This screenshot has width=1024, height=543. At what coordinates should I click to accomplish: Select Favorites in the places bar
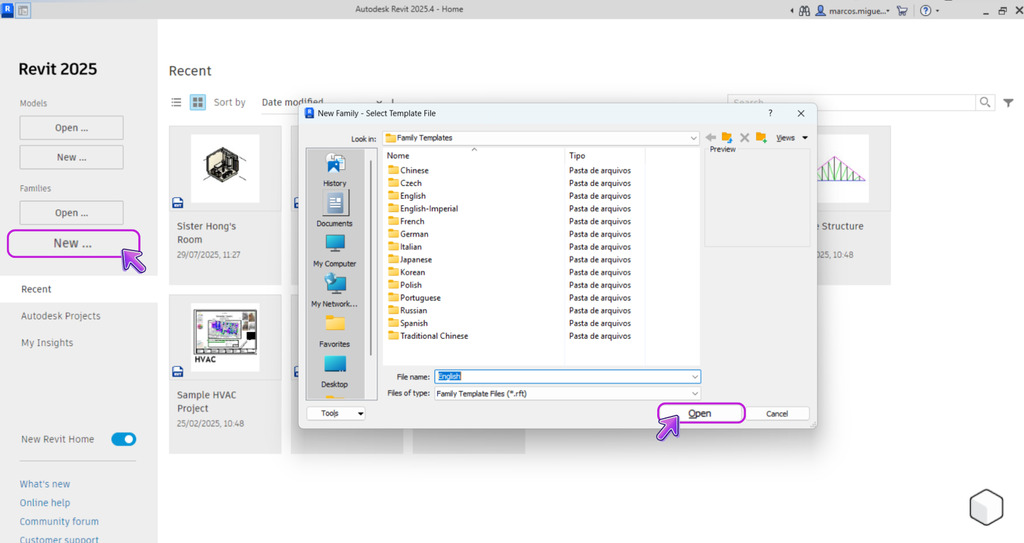point(334,331)
